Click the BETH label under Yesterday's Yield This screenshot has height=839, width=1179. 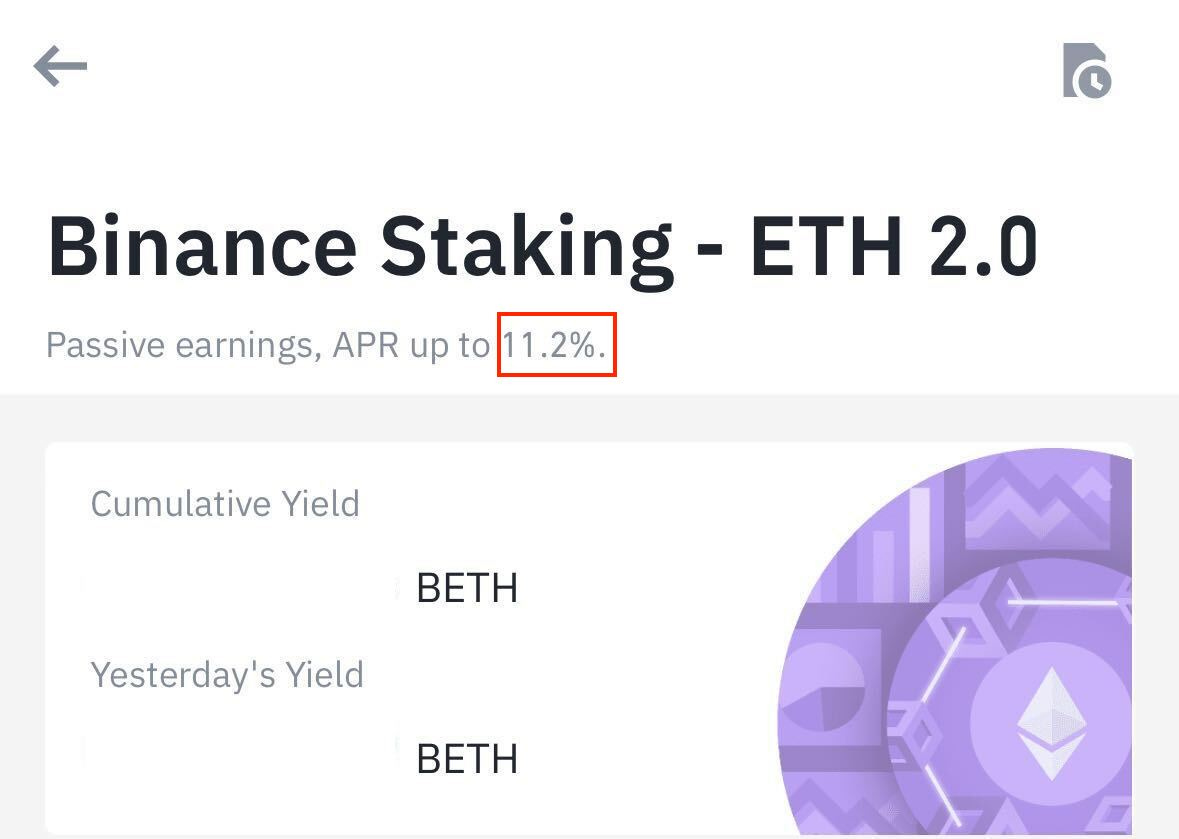[x=466, y=759]
